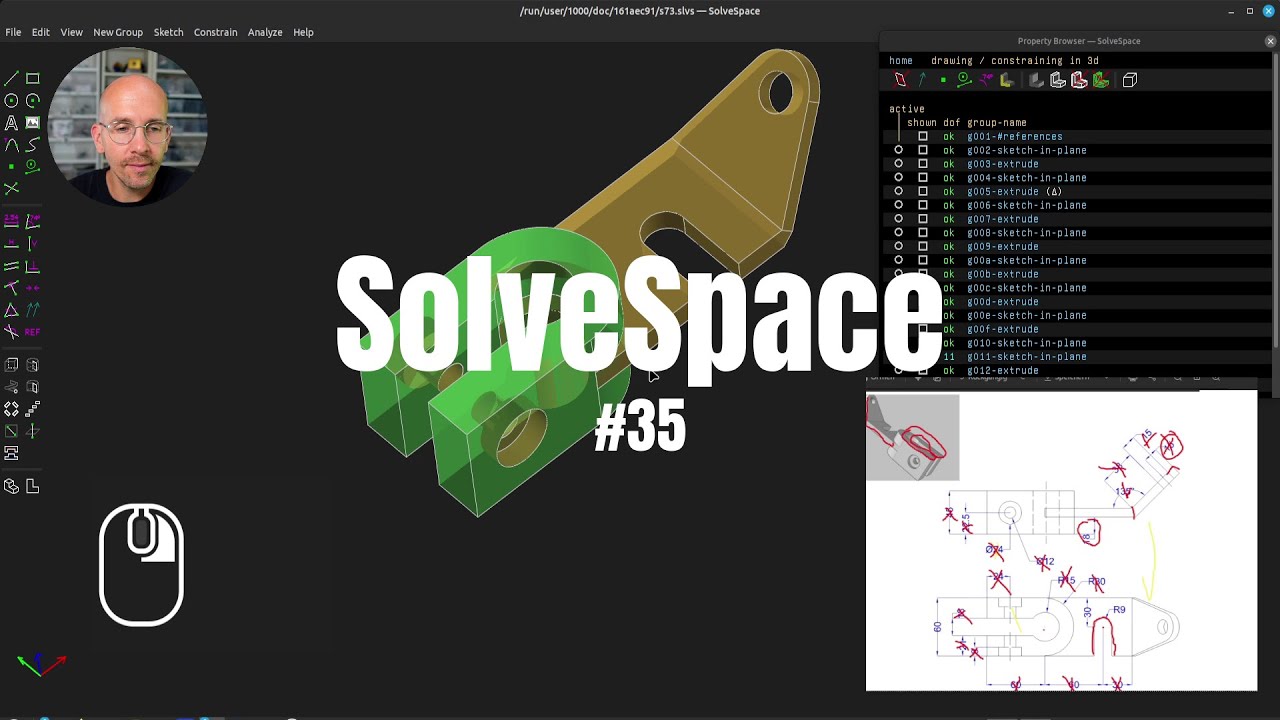
Task: Create a new extrude group
Action: click(11, 365)
